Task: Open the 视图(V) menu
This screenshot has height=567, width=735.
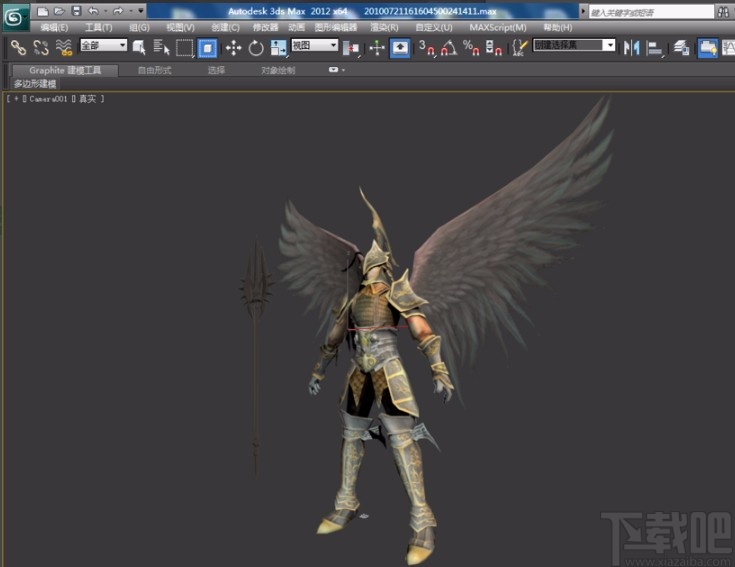Action: click(x=180, y=28)
